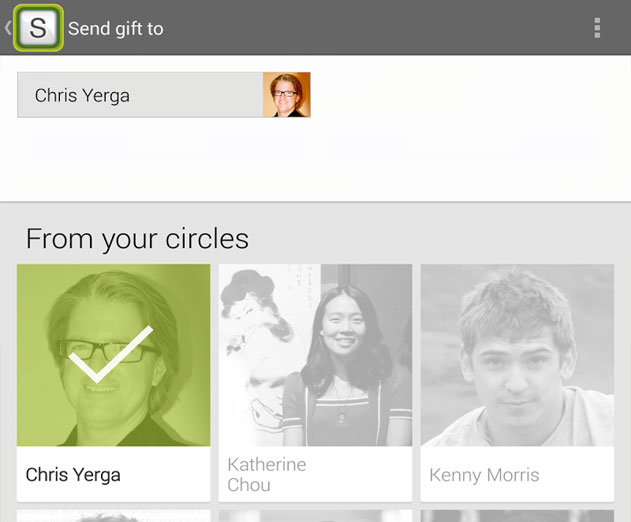Image resolution: width=631 pixels, height=522 pixels.
Task: Click the Chris Yerga name label card
Action: coord(113,474)
